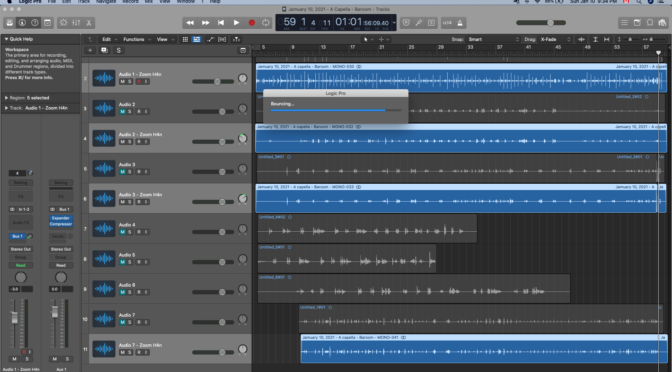Toggle record enable on Audio 1 - Zoom H4n
This screenshot has width=672, height=372.
click(x=139, y=81)
